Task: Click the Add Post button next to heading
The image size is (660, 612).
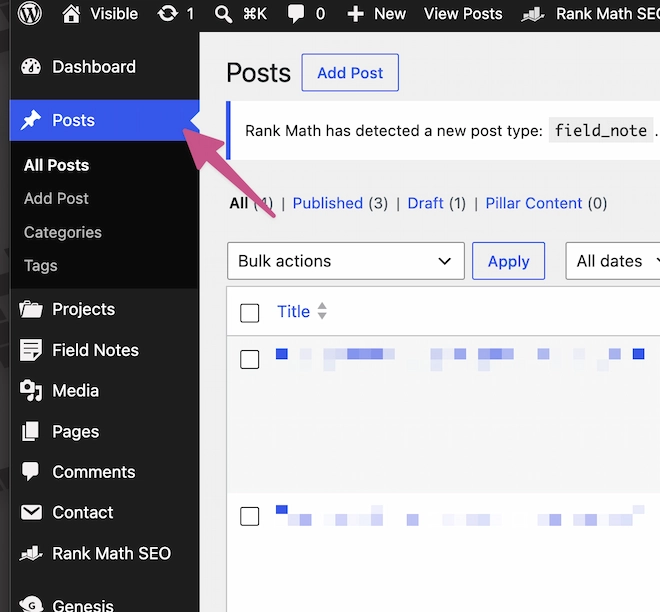Action: [x=350, y=72]
